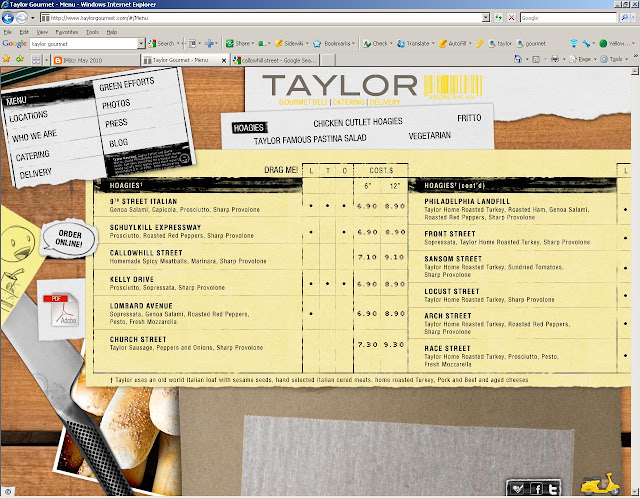Image resolution: width=640 pixels, height=499 pixels.
Task: Click the DRAG ME! menu handle
Action: click(x=281, y=170)
